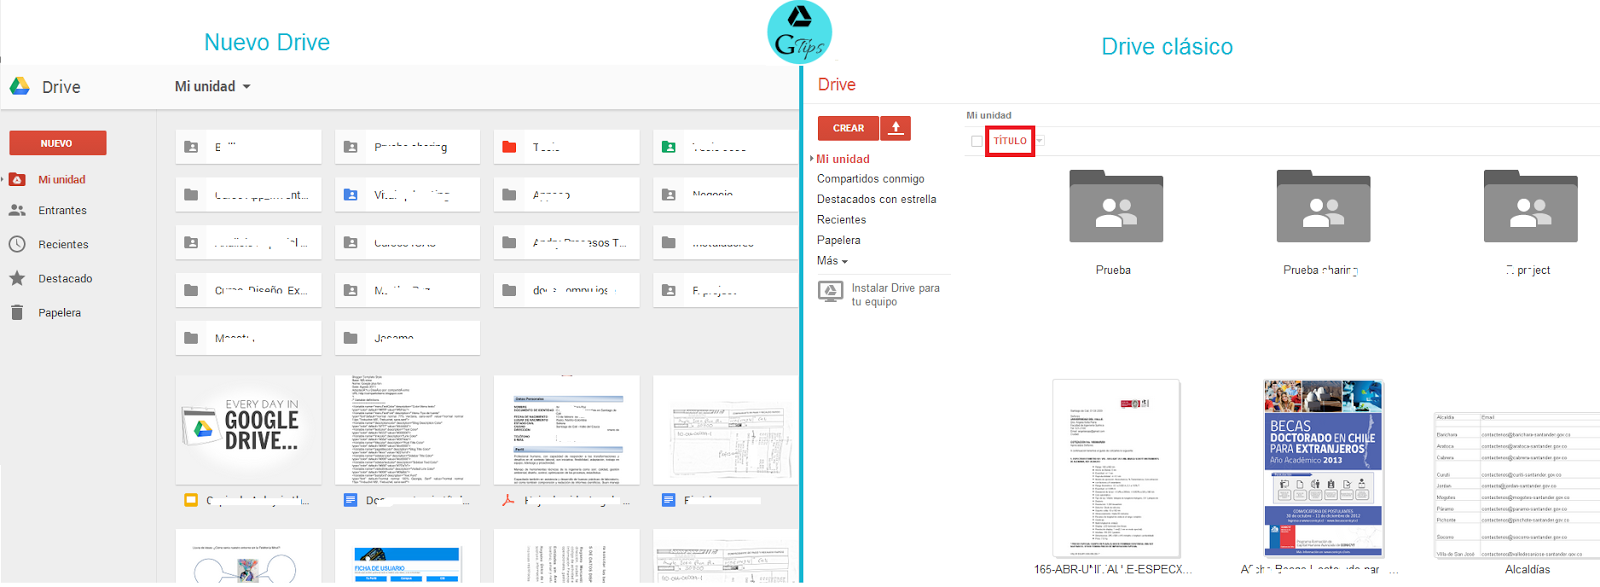The image size is (1600, 587).
Task: Open the 165-ABR document thumbnail
Action: [x=1116, y=468]
